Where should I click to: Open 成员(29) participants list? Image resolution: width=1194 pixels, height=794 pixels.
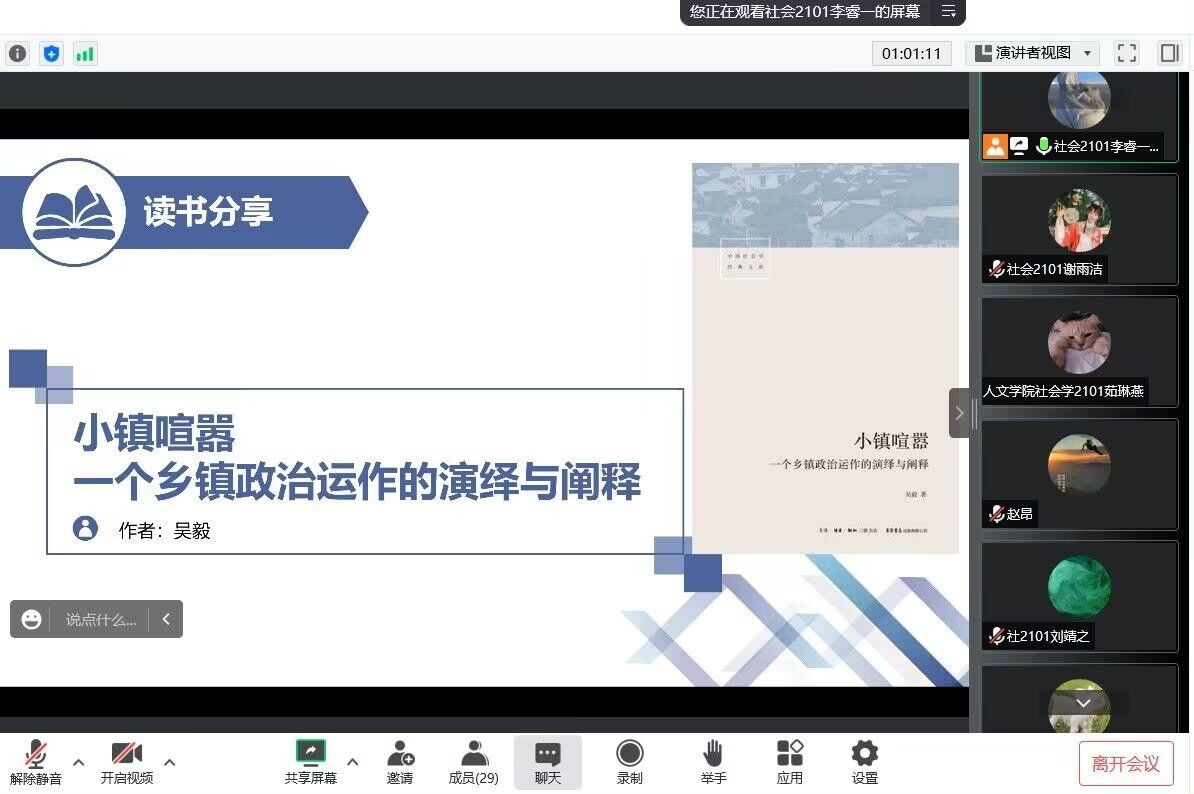473,762
